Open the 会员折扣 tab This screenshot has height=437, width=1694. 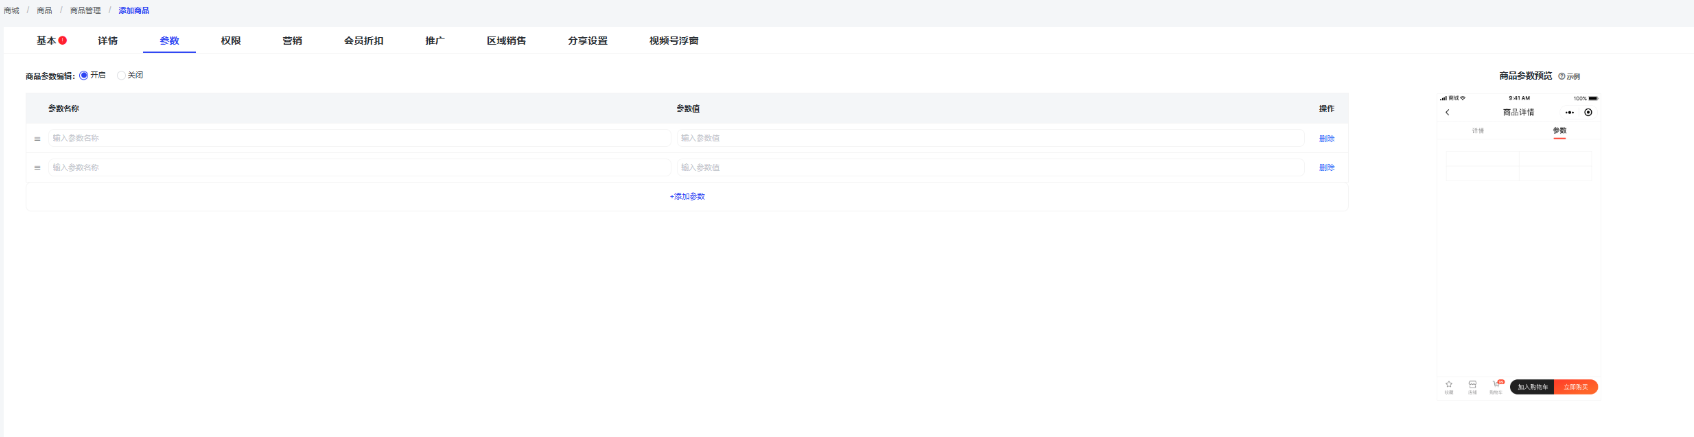[363, 41]
